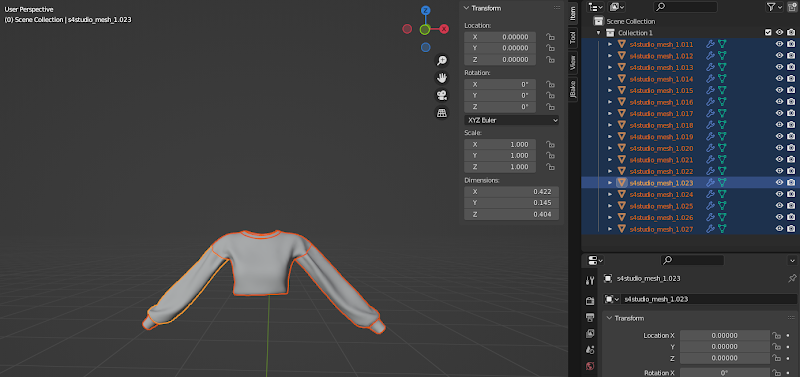
Task: Collapse Collection 1 in the outliner
Action: click(x=598, y=33)
